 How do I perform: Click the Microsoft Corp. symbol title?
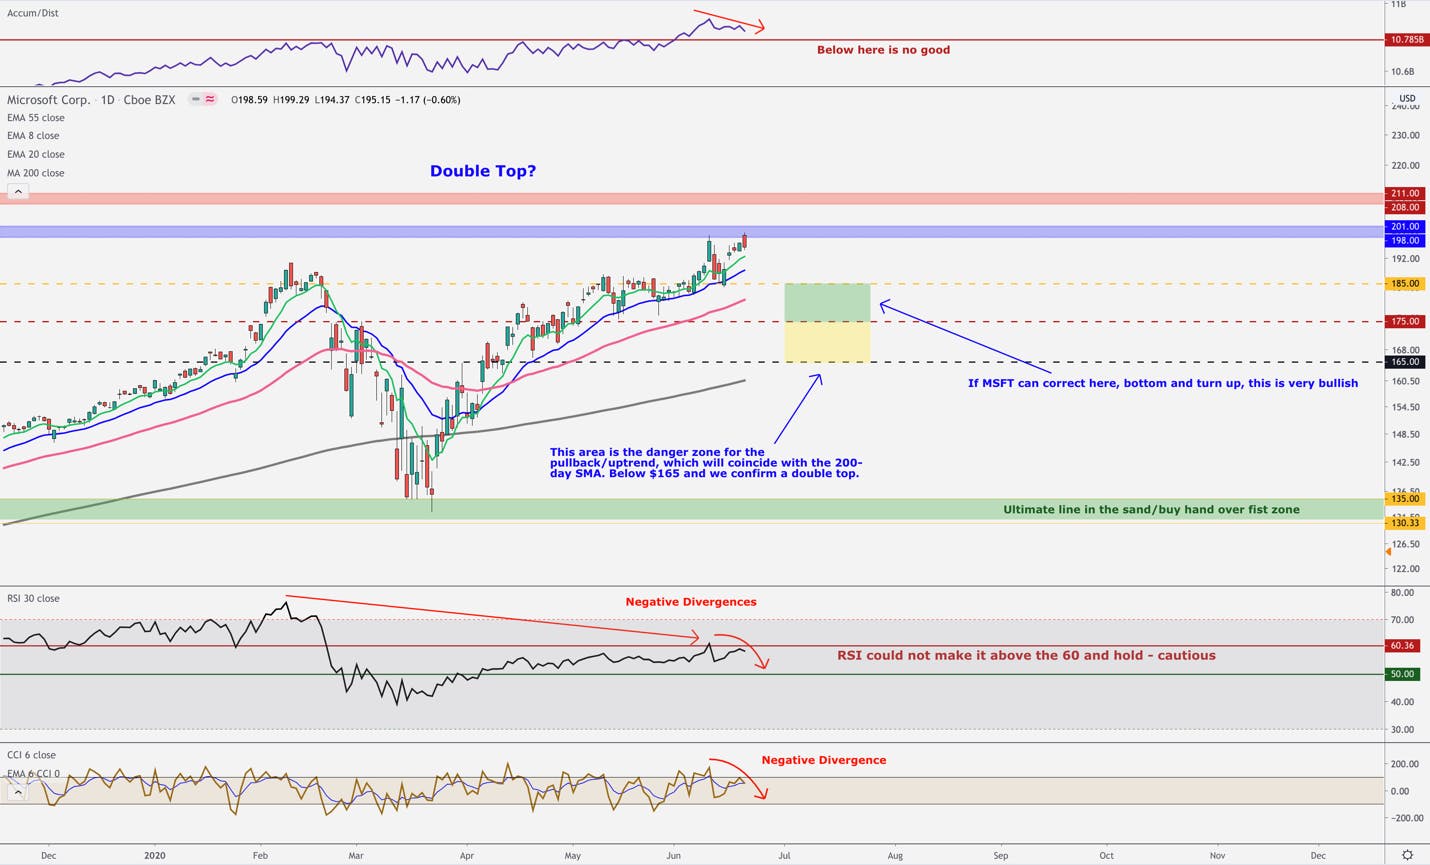click(48, 100)
